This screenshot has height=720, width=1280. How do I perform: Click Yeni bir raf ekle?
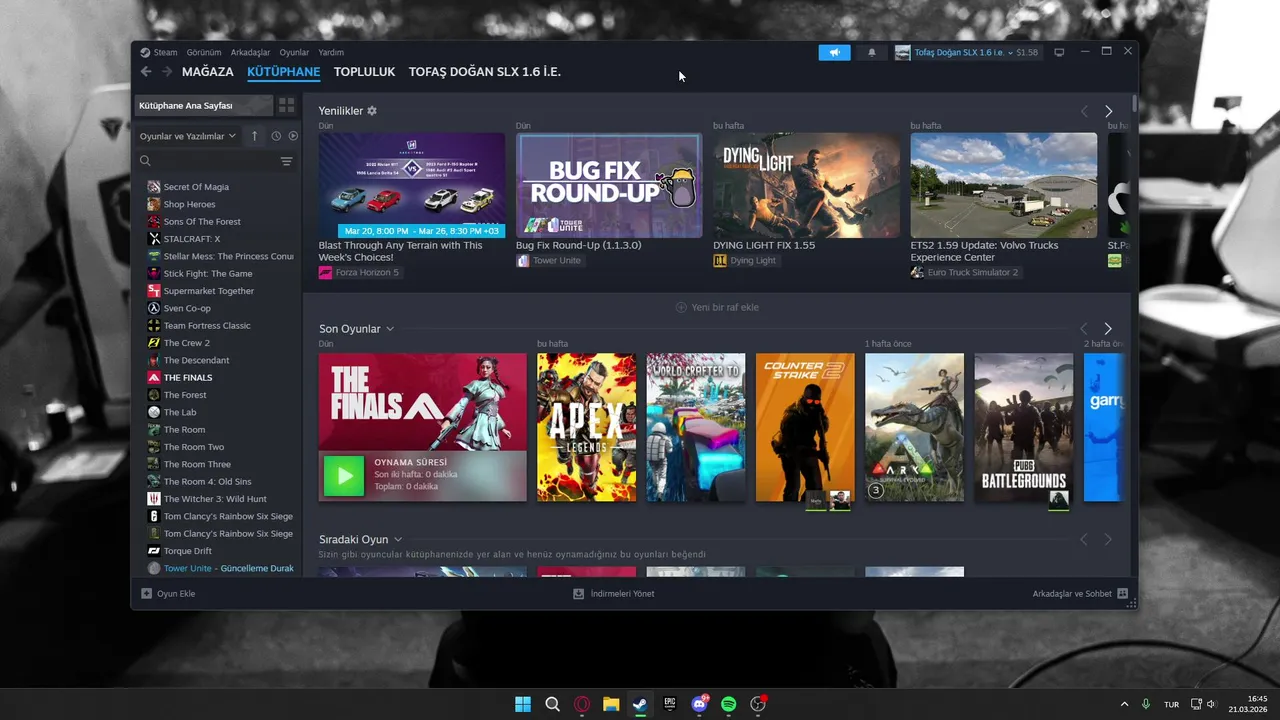coord(725,307)
